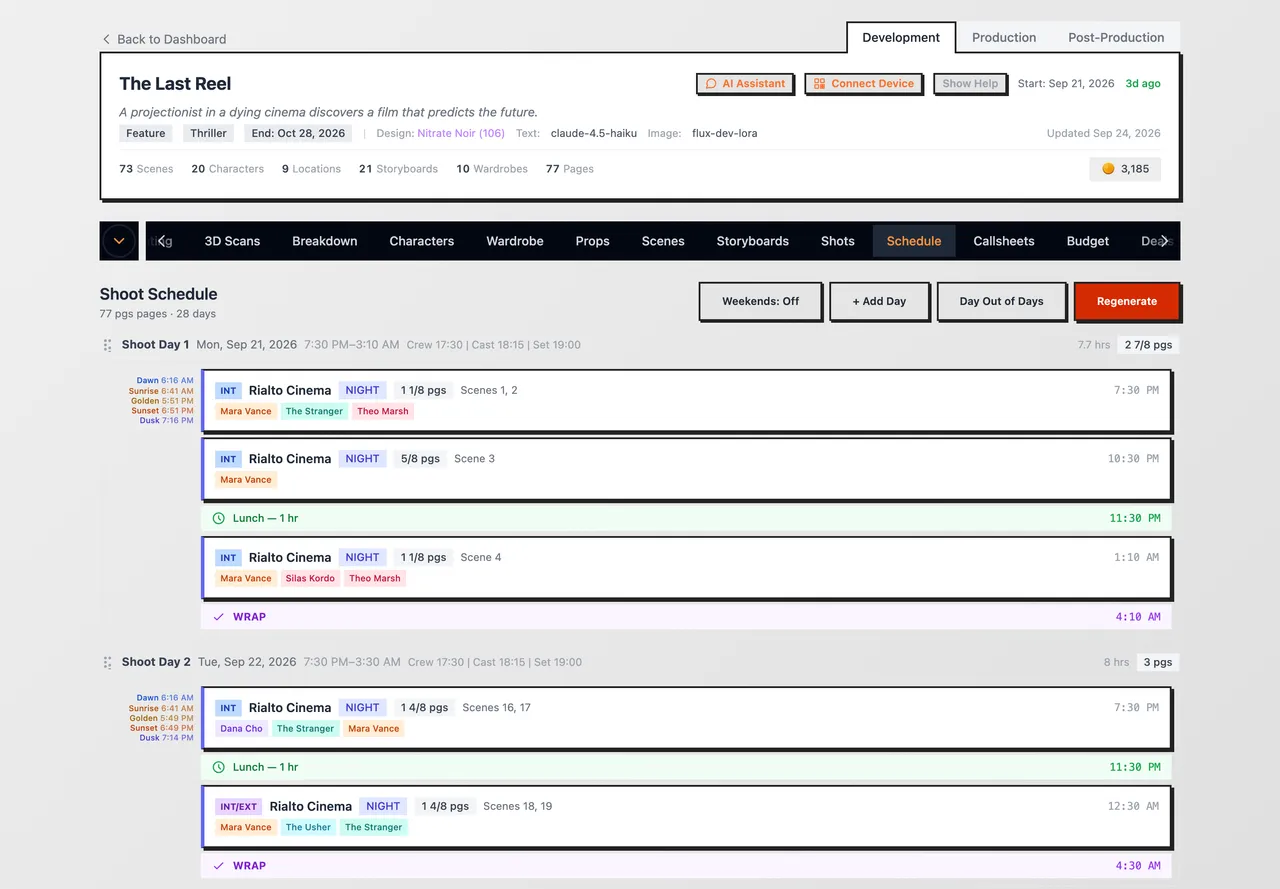The height and width of the screenshot is (889, 1280).
Task: Follow the Back to Dashboard link
Action: click(x=164, y=39)
